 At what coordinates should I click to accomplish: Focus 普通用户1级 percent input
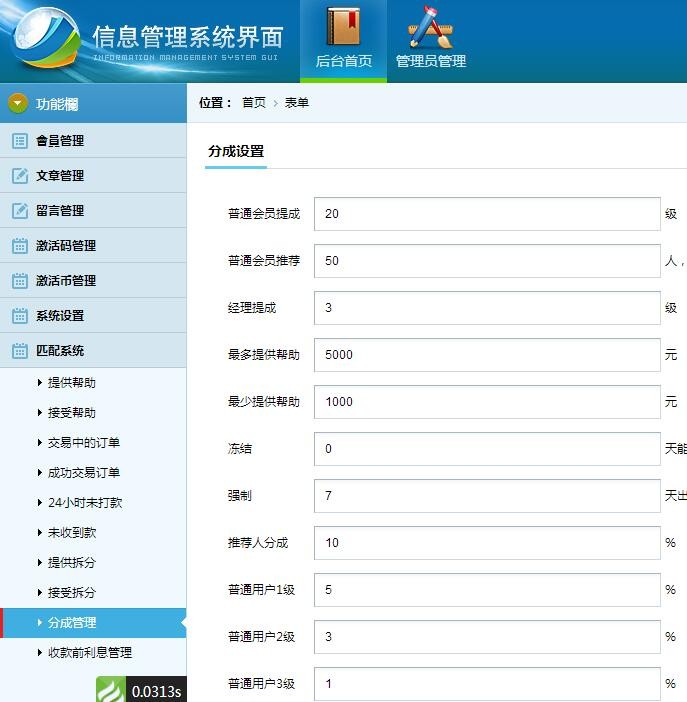click(x=487, y=590)
